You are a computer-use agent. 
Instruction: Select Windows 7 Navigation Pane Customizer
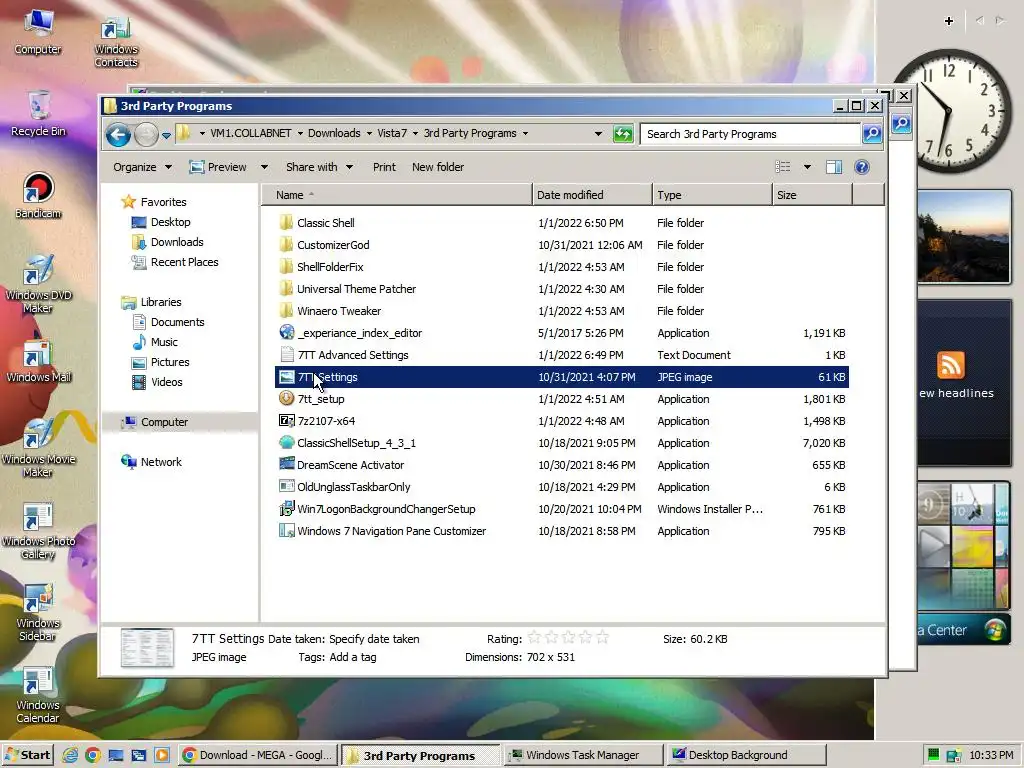coord(562,531)
